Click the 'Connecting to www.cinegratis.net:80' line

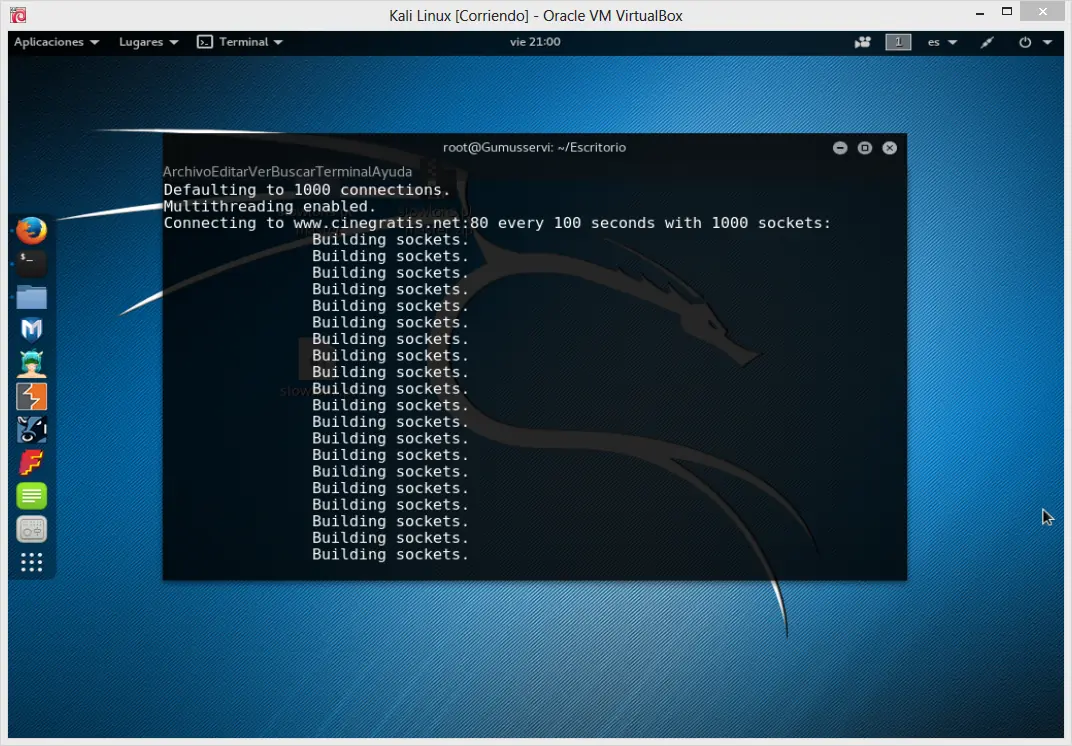[x=497, y=223]
